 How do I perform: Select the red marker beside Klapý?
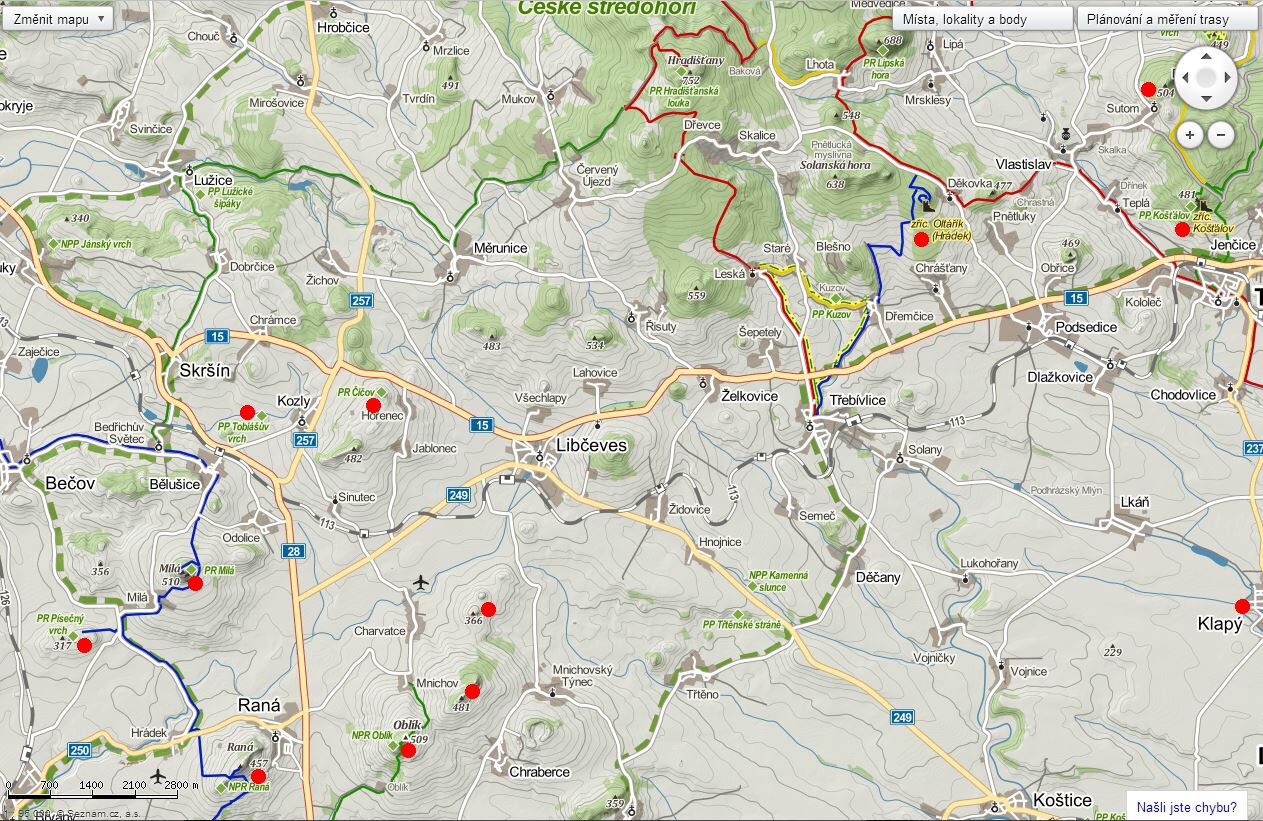click(x=1242, y=606)
